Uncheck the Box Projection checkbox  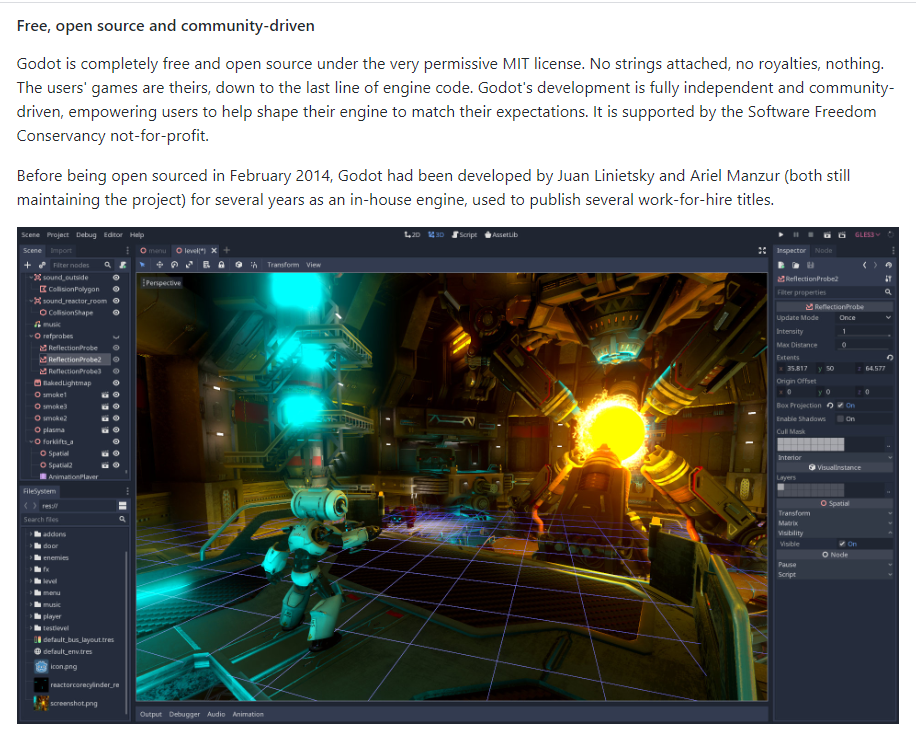[x=841, y=405]
